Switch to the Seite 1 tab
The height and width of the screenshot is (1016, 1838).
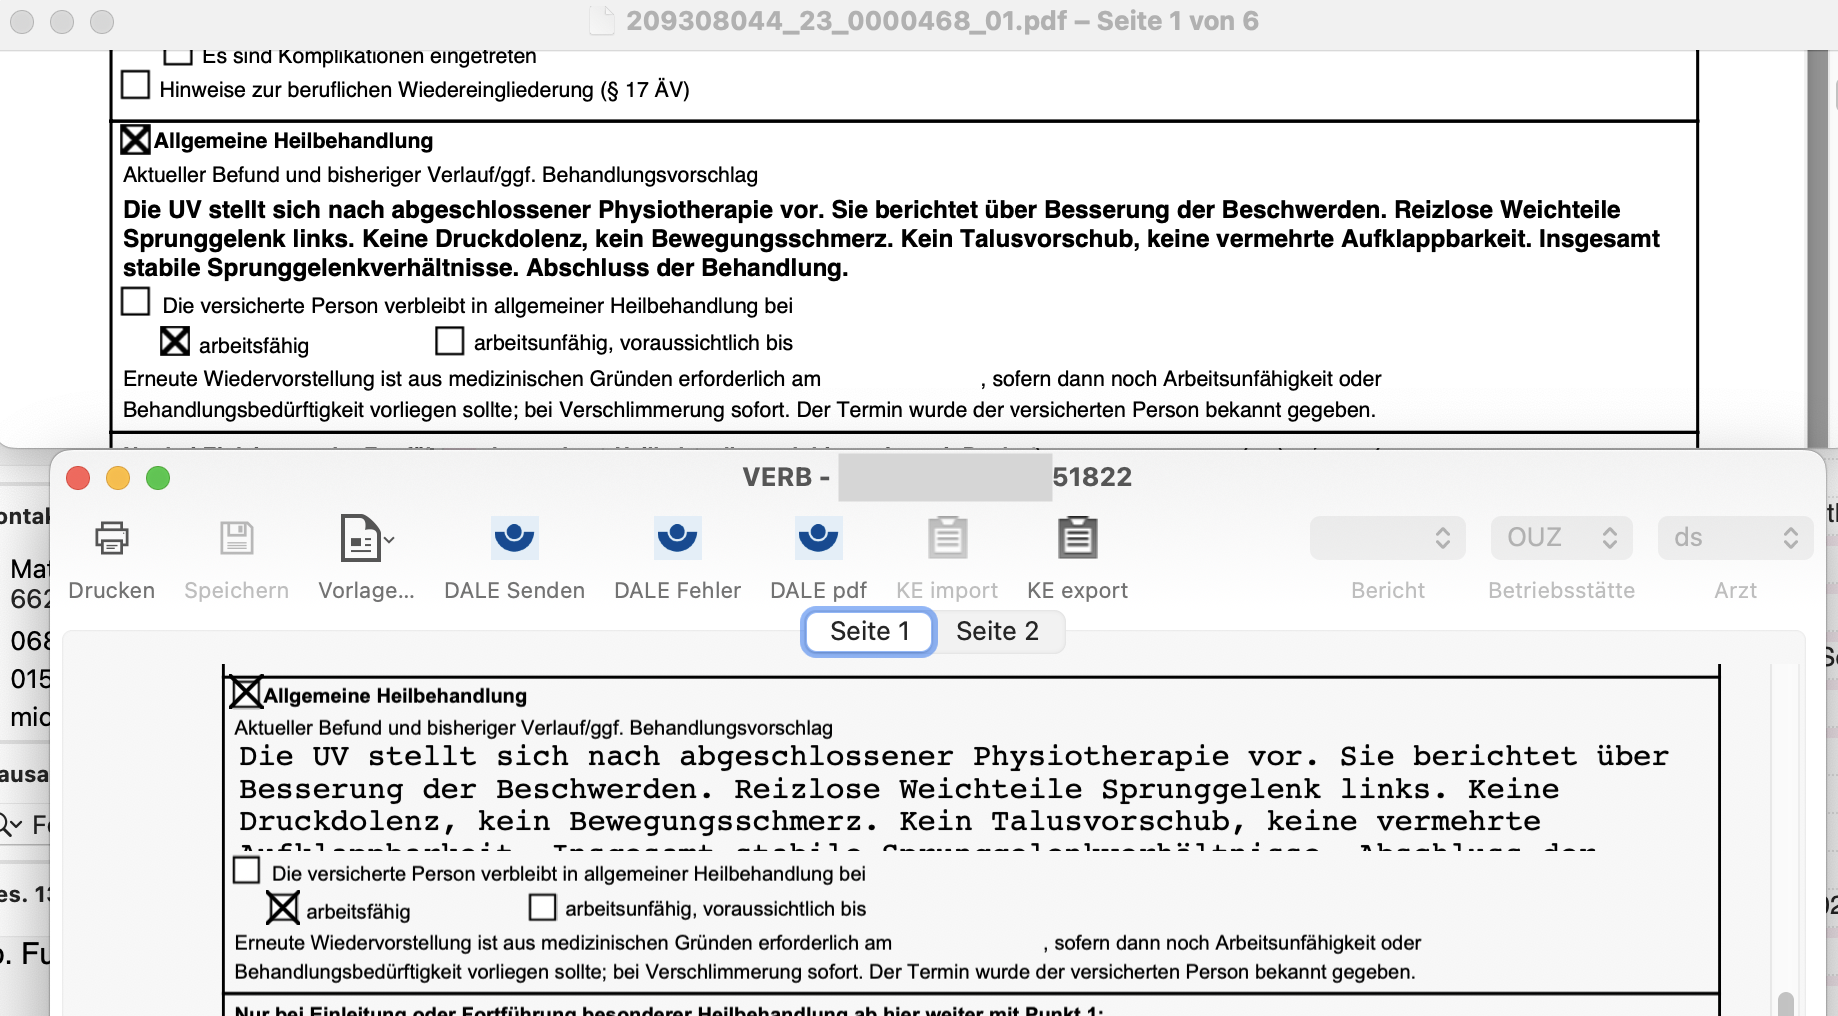click(x=869, y=632)
